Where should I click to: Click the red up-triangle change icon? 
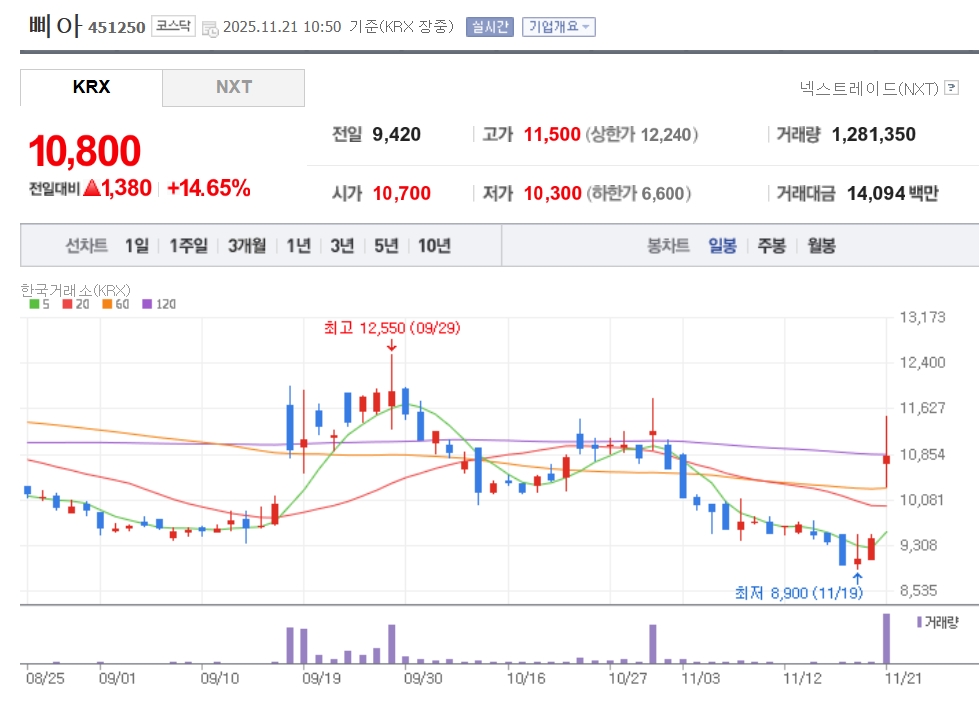pos(92,187)
